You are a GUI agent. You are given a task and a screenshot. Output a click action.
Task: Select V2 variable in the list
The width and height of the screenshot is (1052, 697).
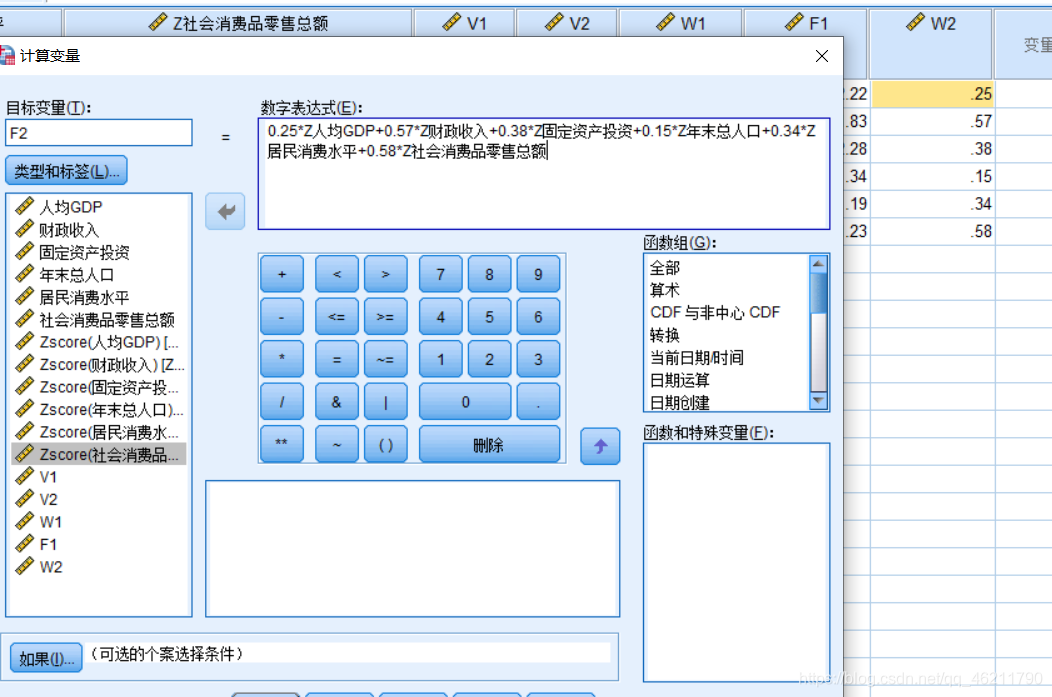coord(48,500)
